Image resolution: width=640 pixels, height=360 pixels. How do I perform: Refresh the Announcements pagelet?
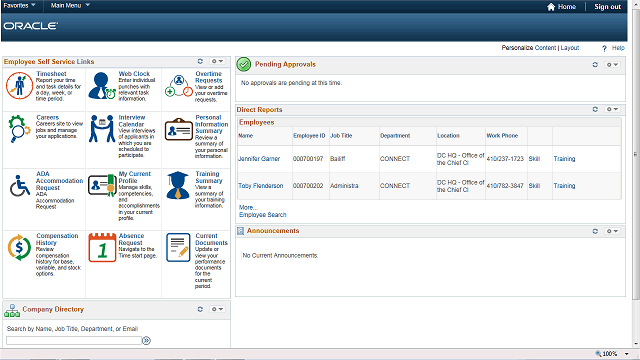(595, 231)
